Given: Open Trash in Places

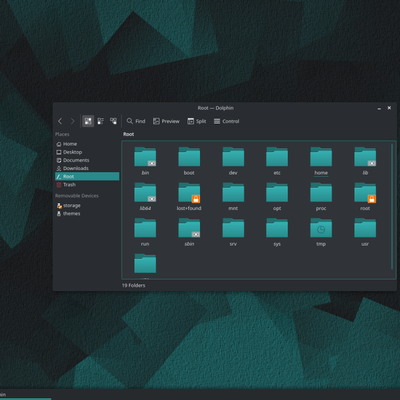Looking at the screenshot, I should 87,185.
